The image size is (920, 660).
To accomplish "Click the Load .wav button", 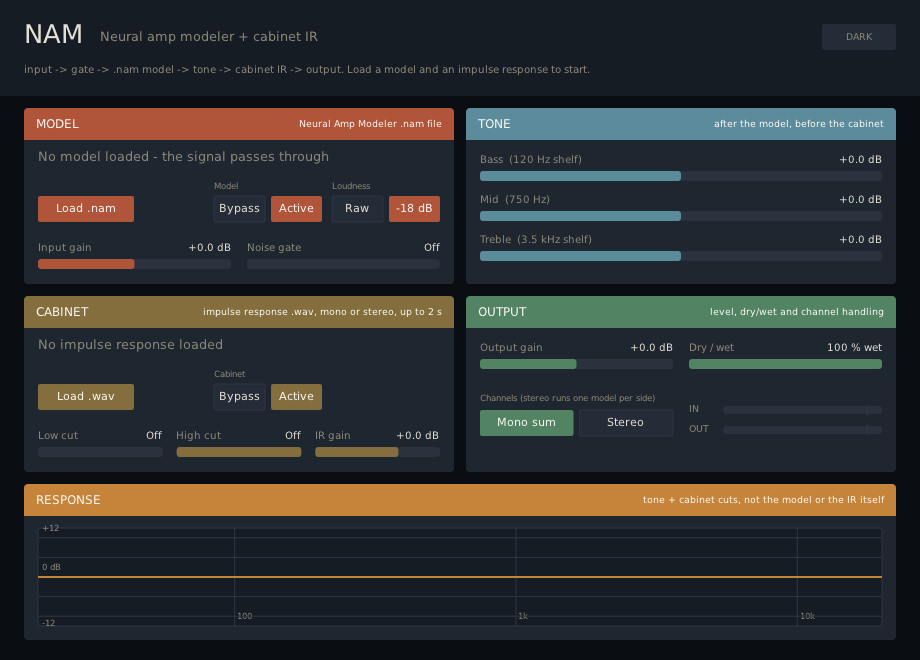I will pyautogui.click(x=86, y=397).
